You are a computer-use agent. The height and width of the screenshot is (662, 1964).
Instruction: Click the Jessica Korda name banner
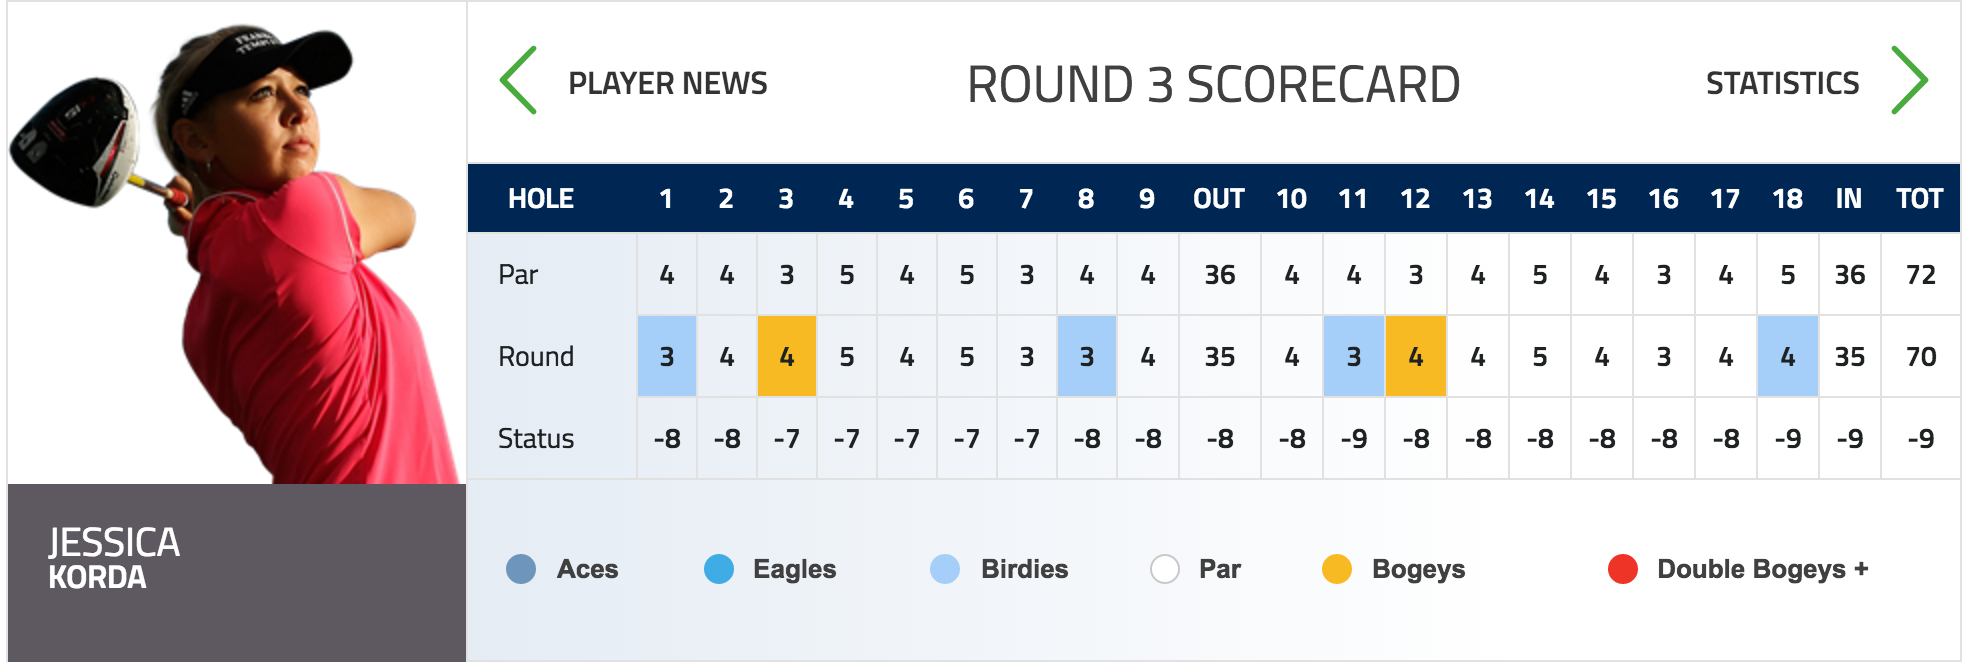237,572
